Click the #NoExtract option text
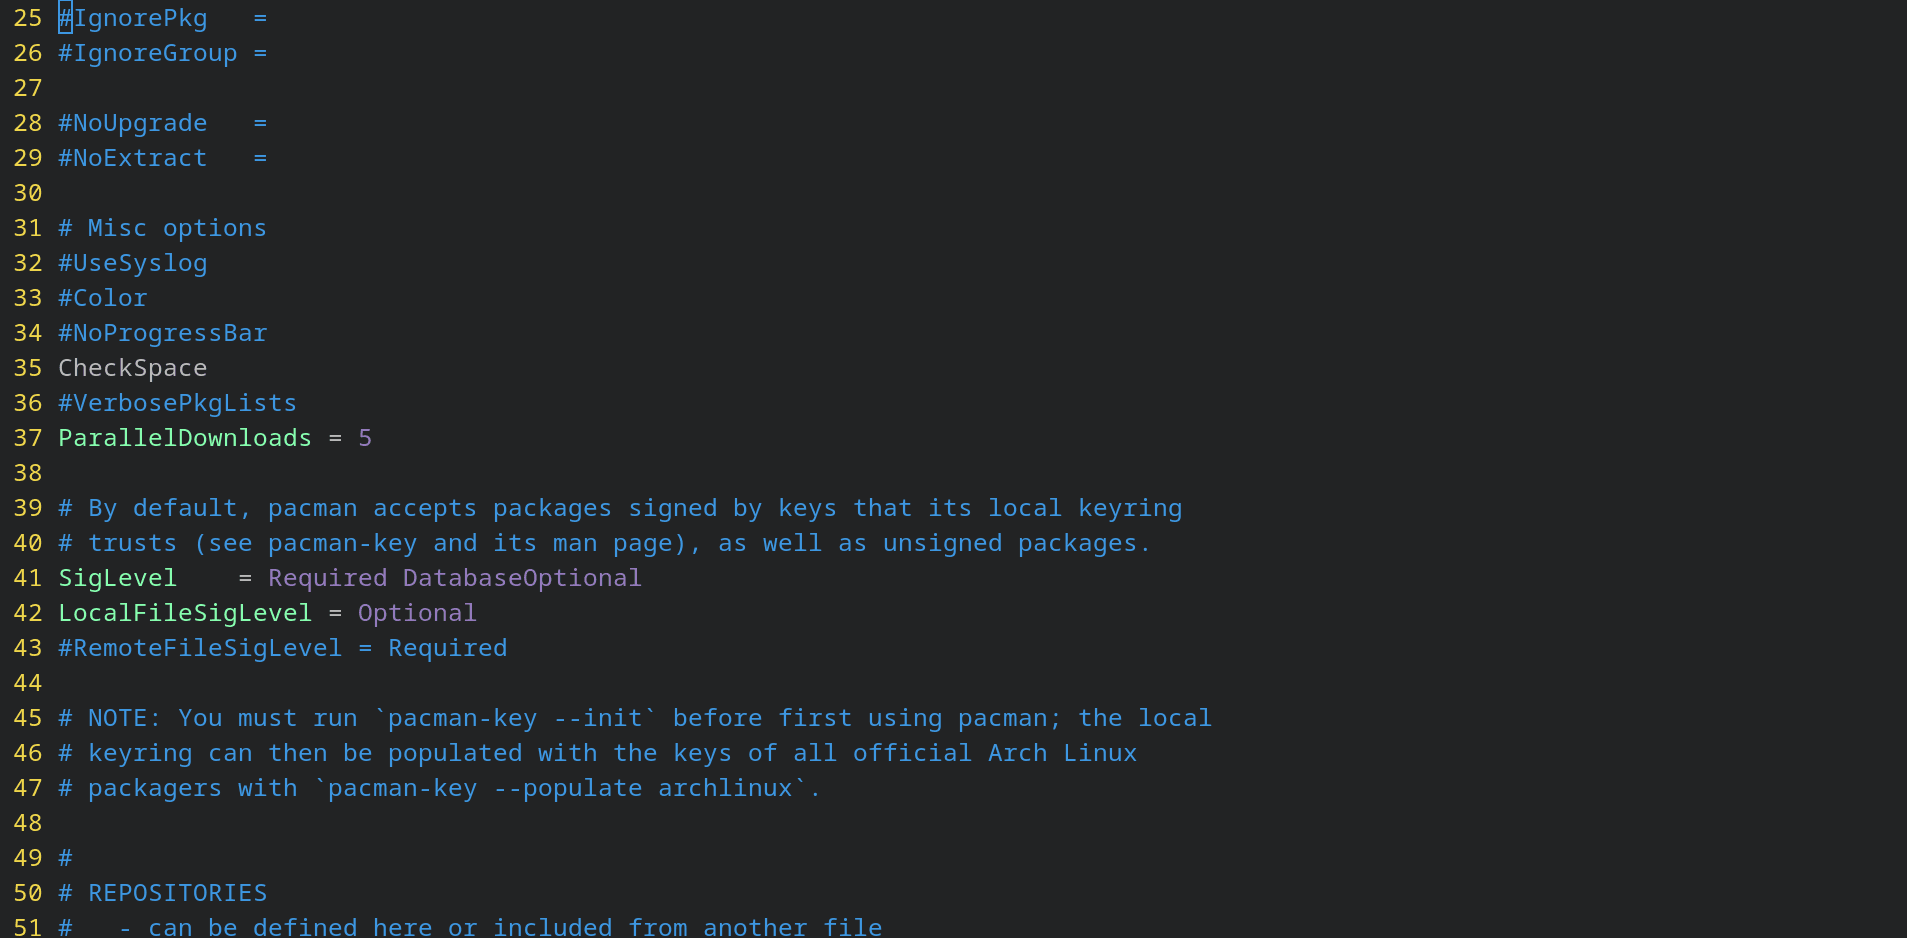This screenshot has height=938, width=1907. click(132, 158)
